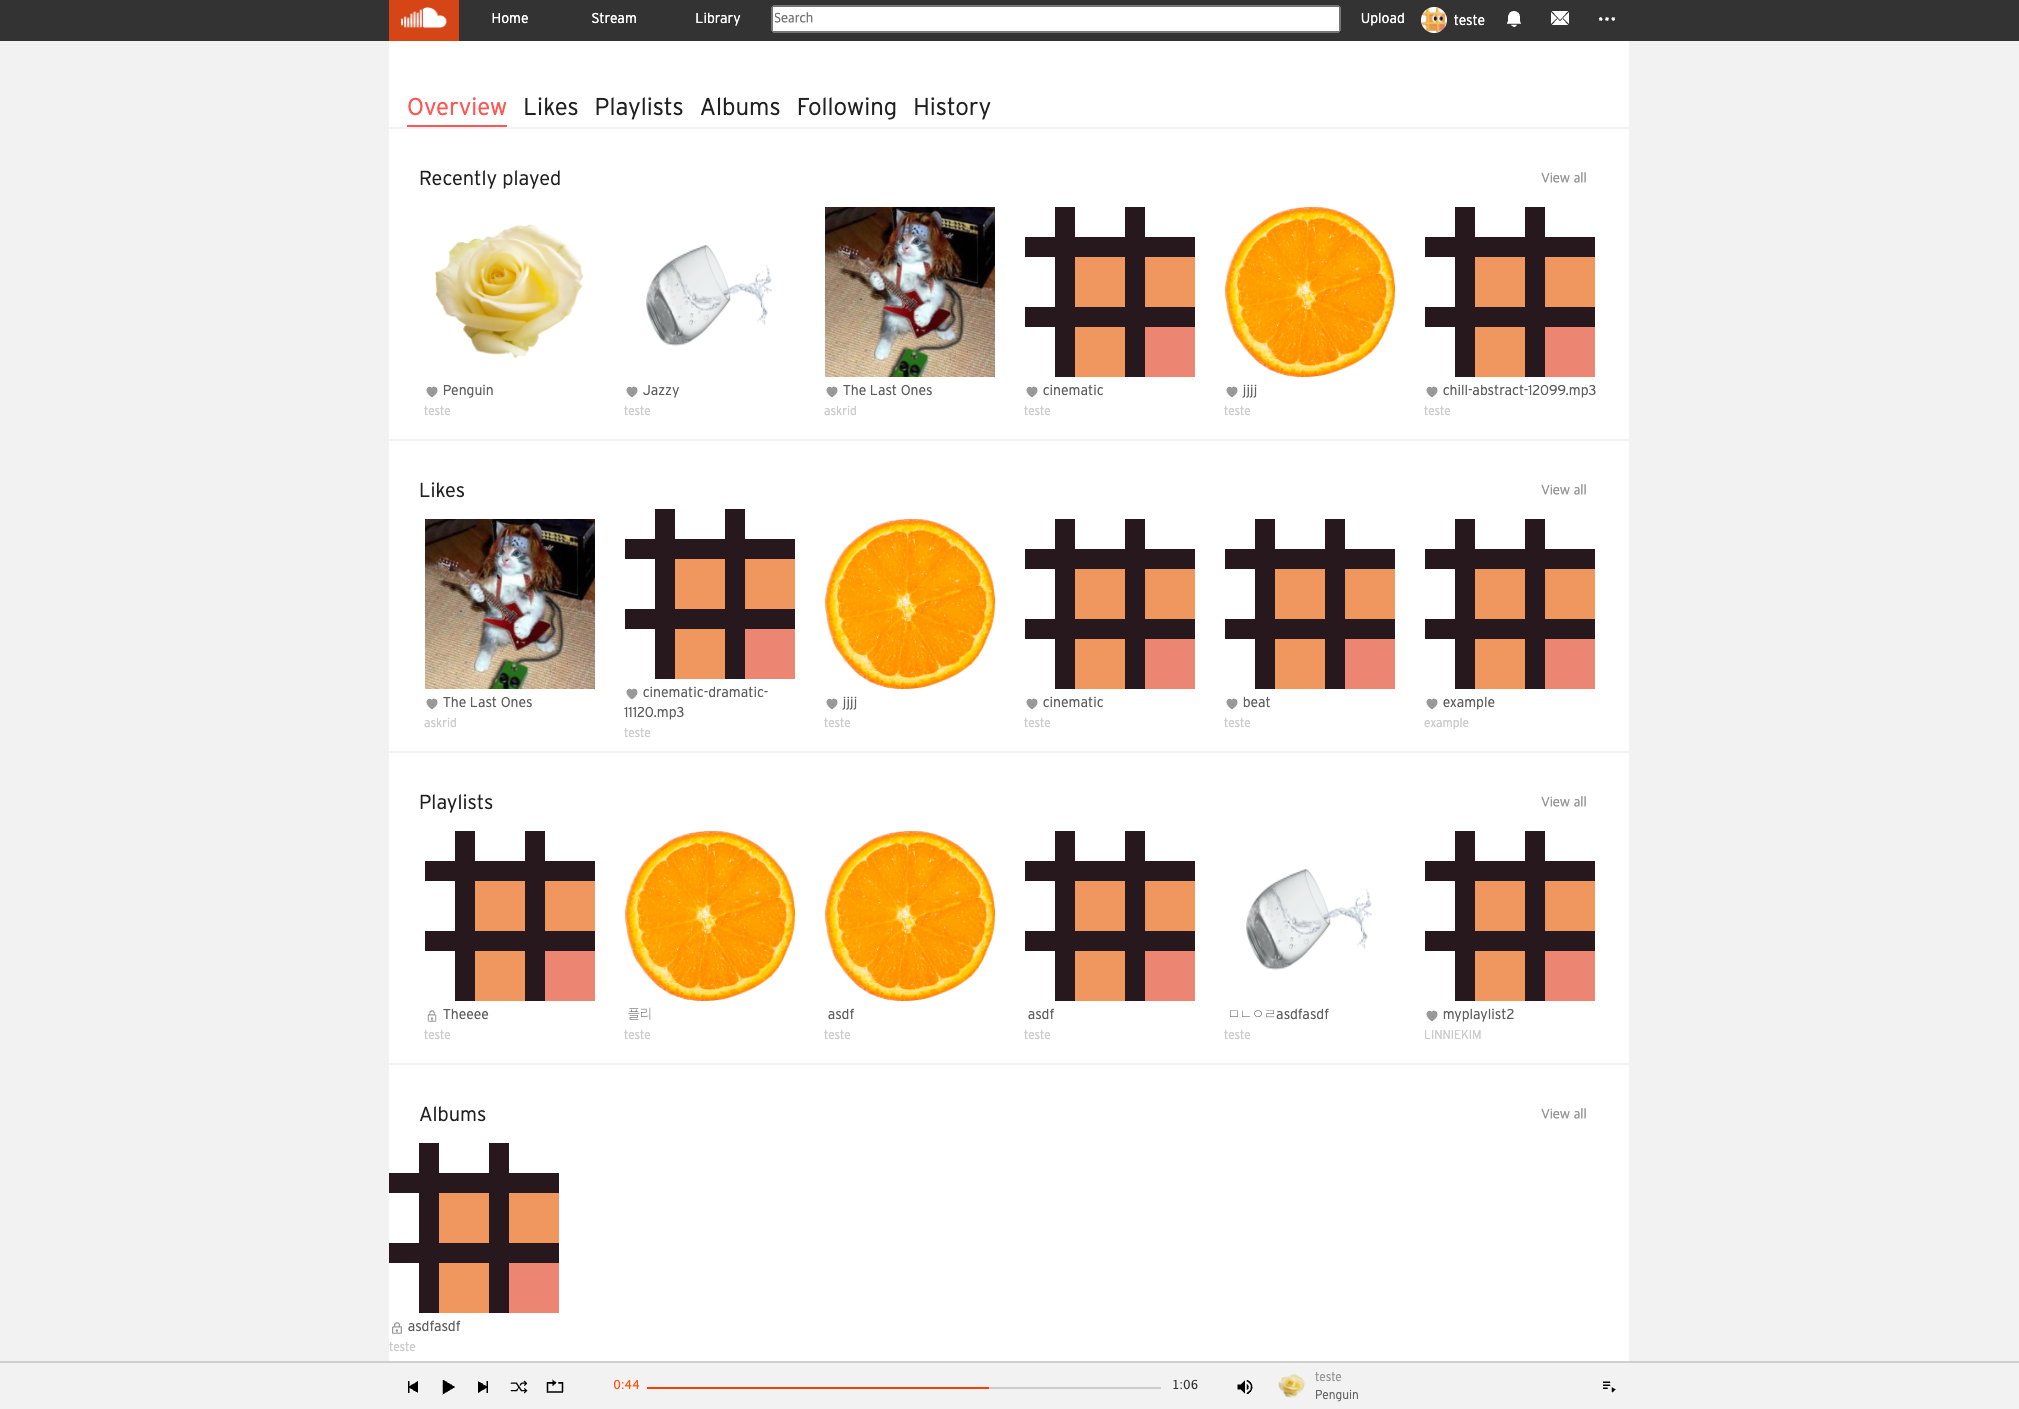Open the History tab
This screenshot has height=1409, width=2019.
point(951,107)
